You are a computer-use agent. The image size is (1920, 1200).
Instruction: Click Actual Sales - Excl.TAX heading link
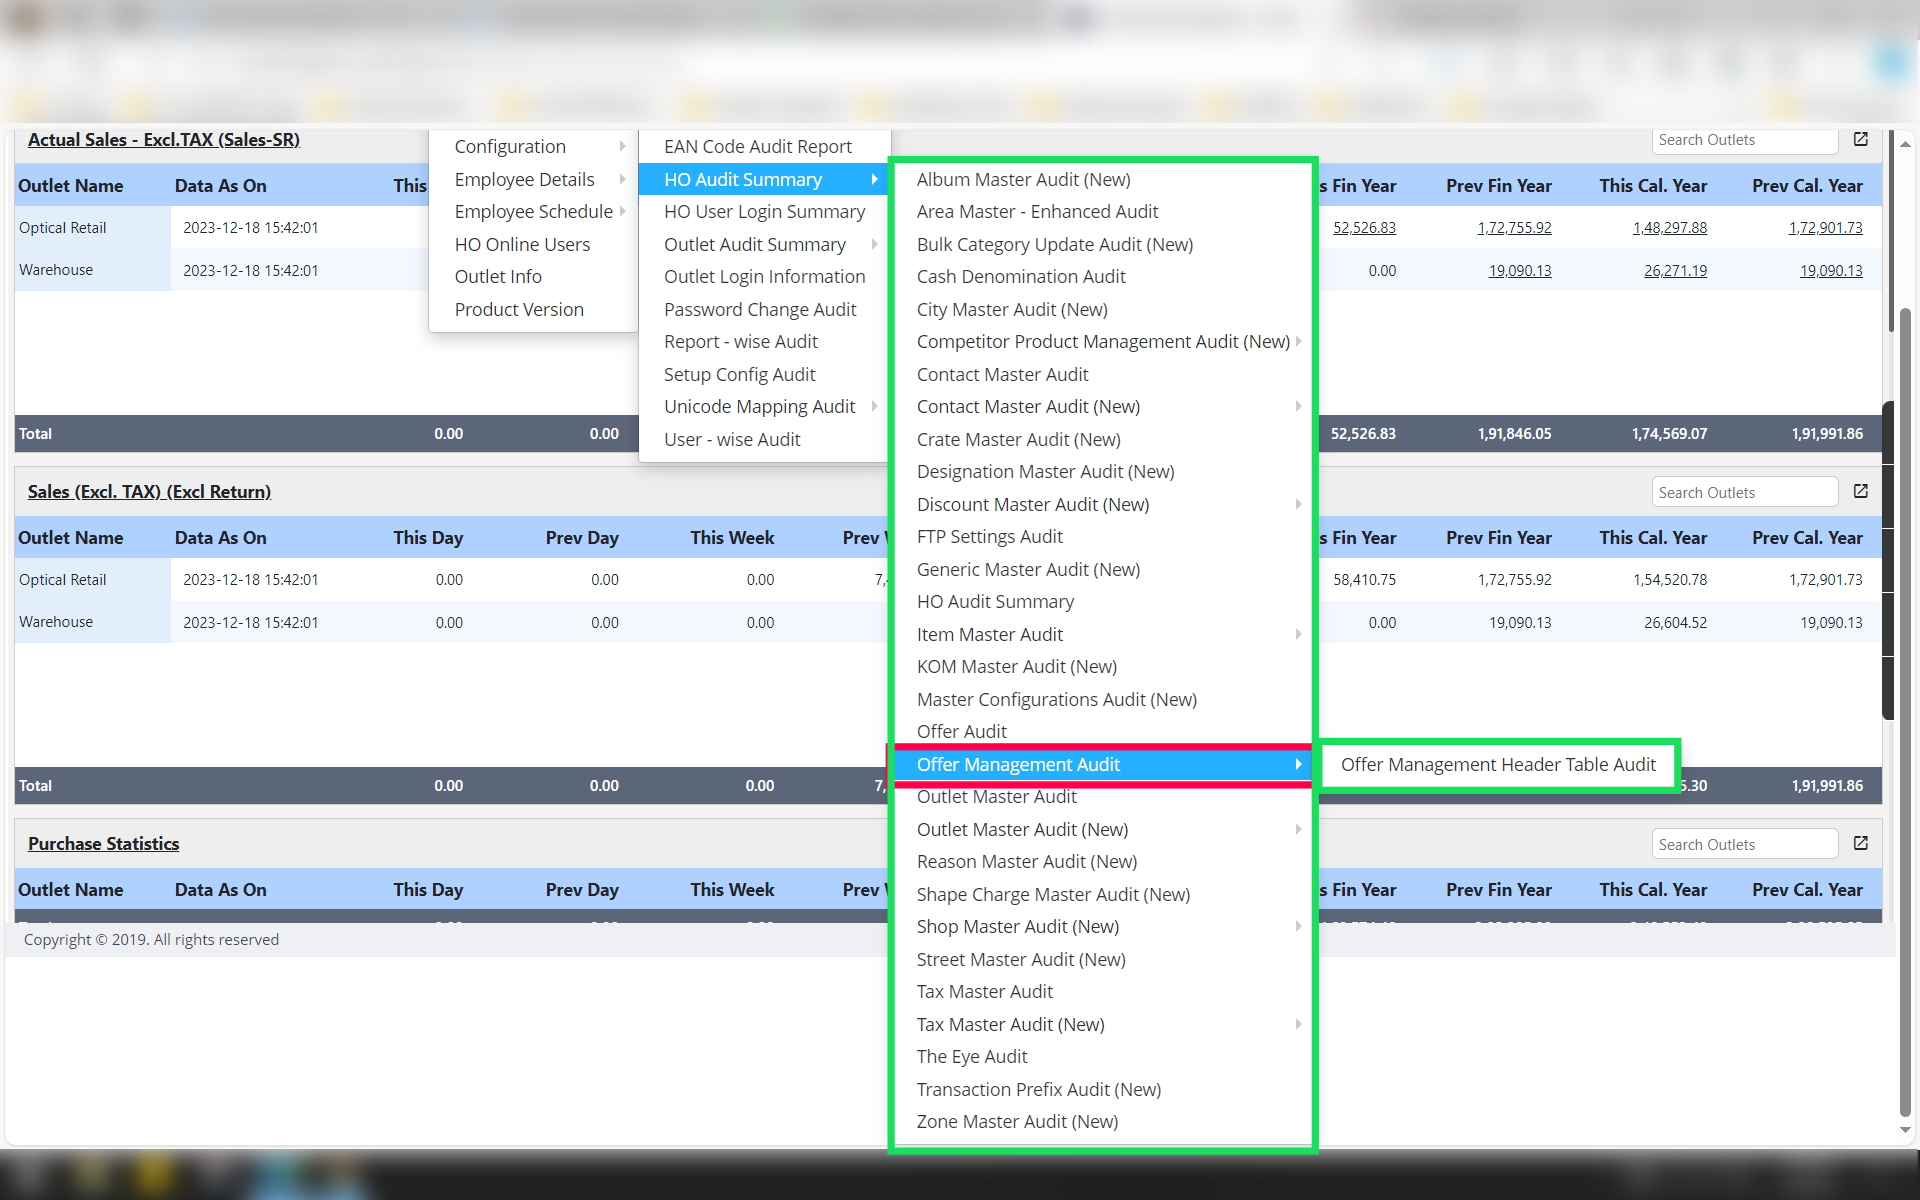163,140
